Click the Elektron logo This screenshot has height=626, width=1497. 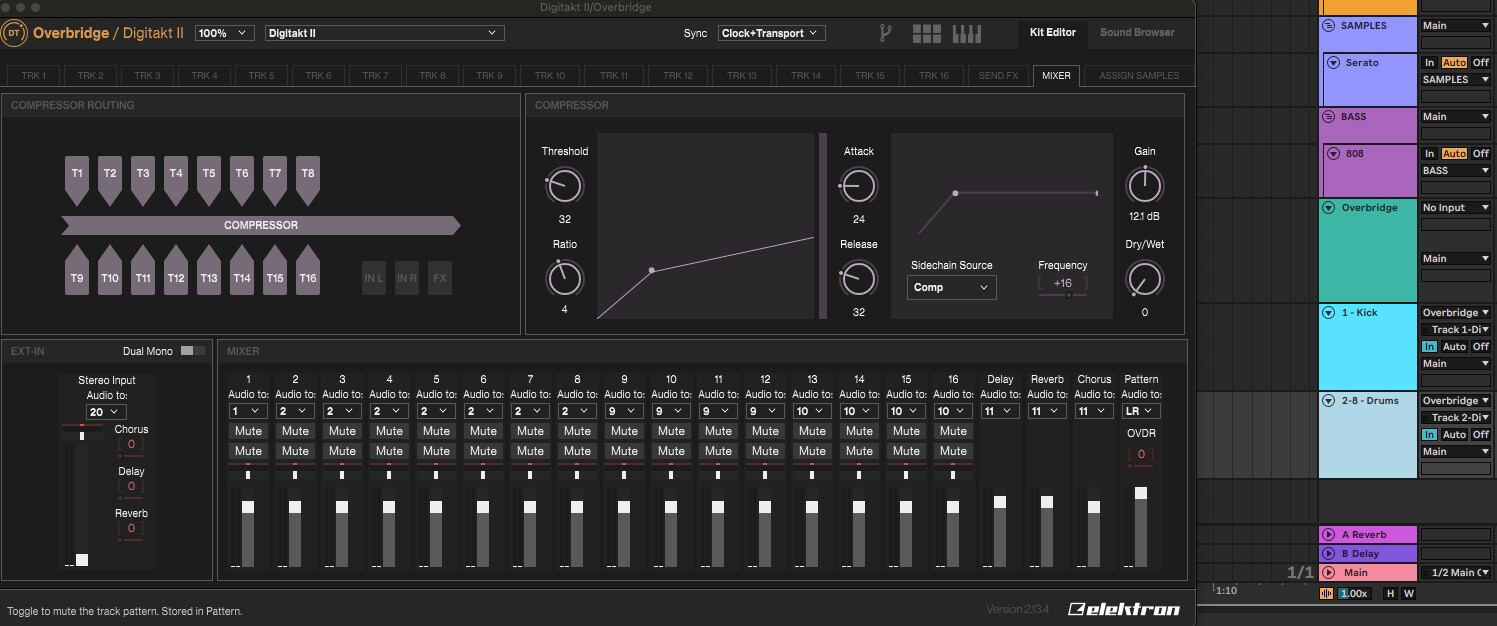pos(1124,609)
